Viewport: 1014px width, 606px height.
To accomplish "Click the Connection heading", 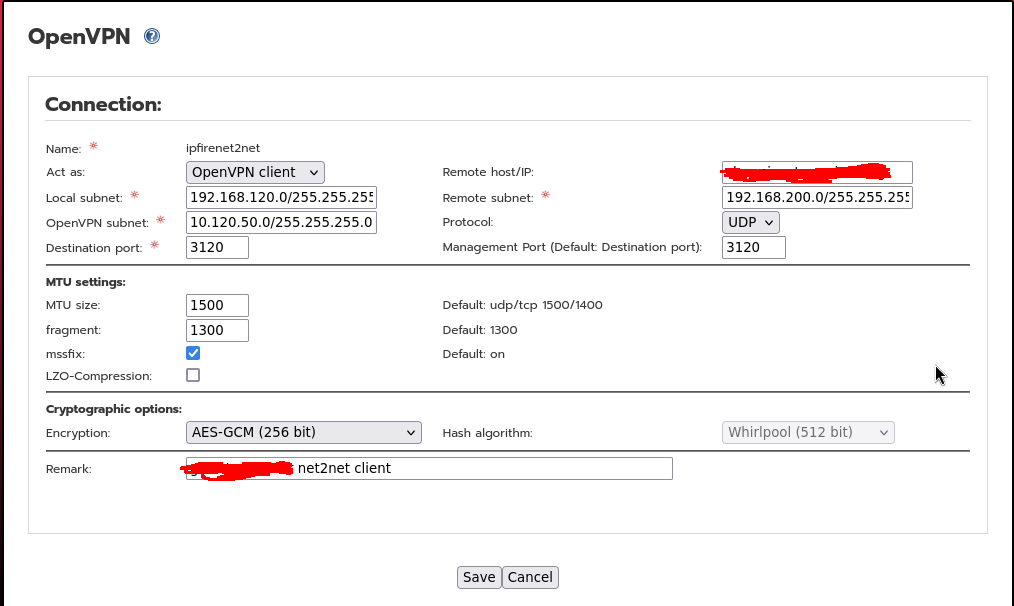I will (103, 104).
